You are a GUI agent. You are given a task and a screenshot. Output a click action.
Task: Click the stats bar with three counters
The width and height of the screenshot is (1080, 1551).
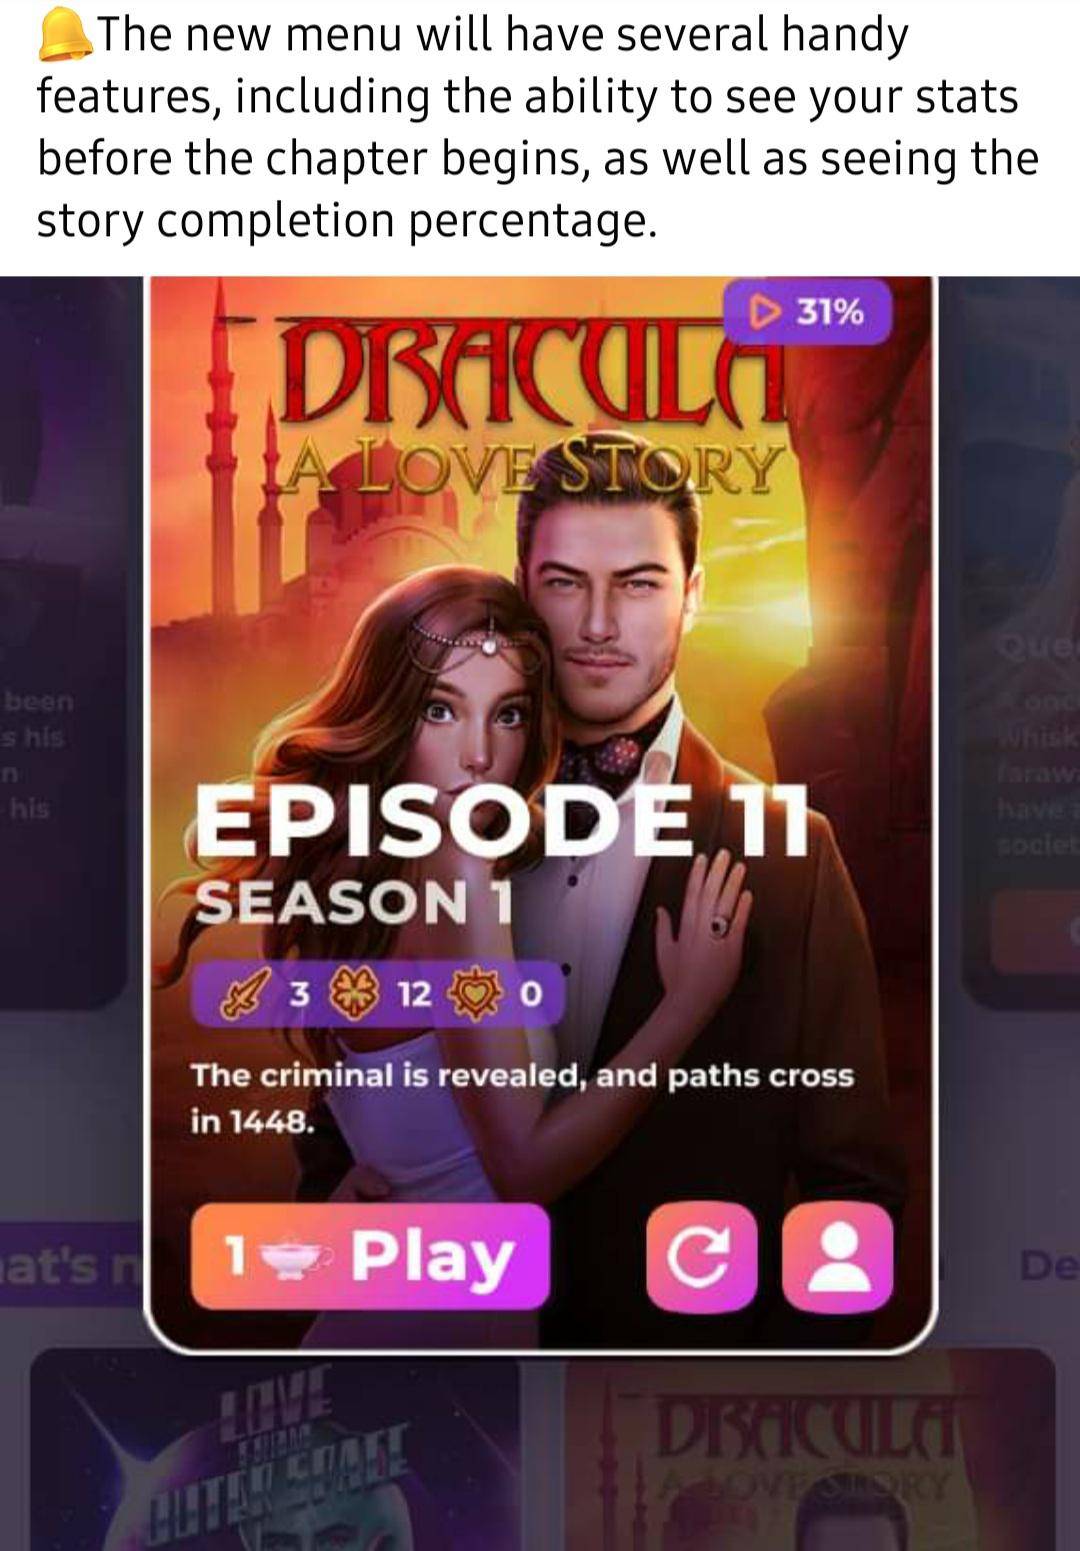(377, 995)
